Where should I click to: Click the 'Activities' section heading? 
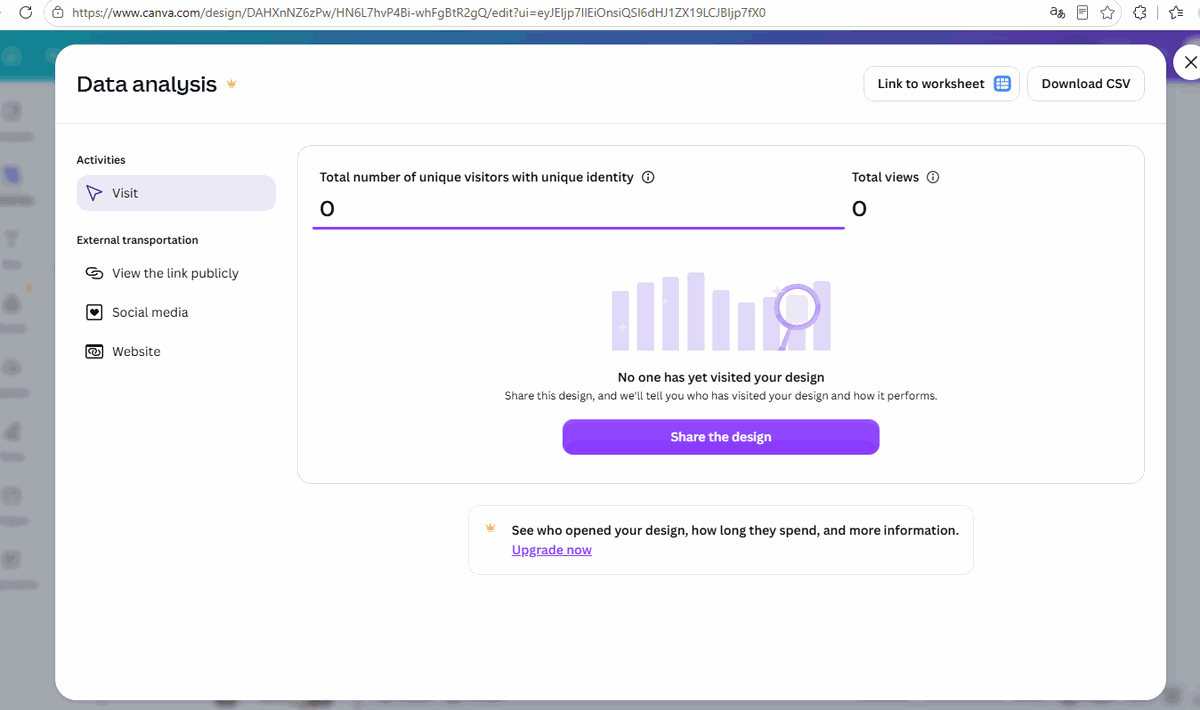click(x=101, y=160)
